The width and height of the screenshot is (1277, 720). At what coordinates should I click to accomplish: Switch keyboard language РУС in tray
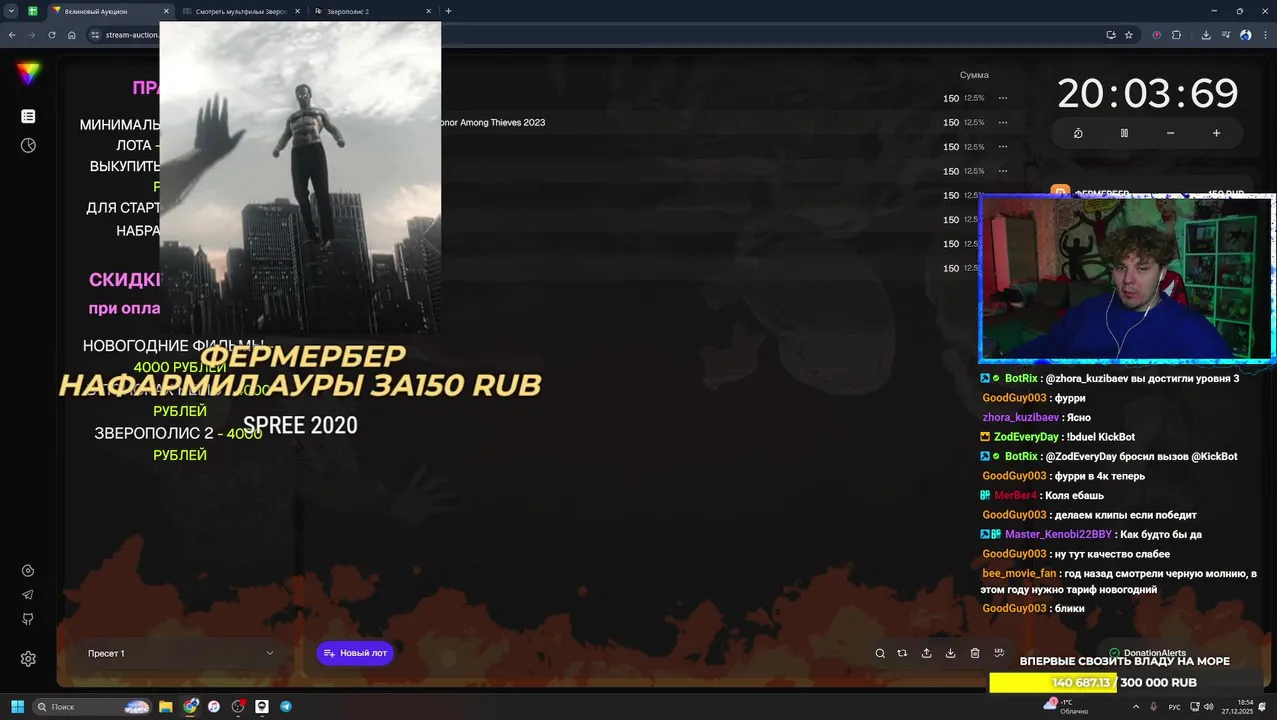(x=1175, y=707)
